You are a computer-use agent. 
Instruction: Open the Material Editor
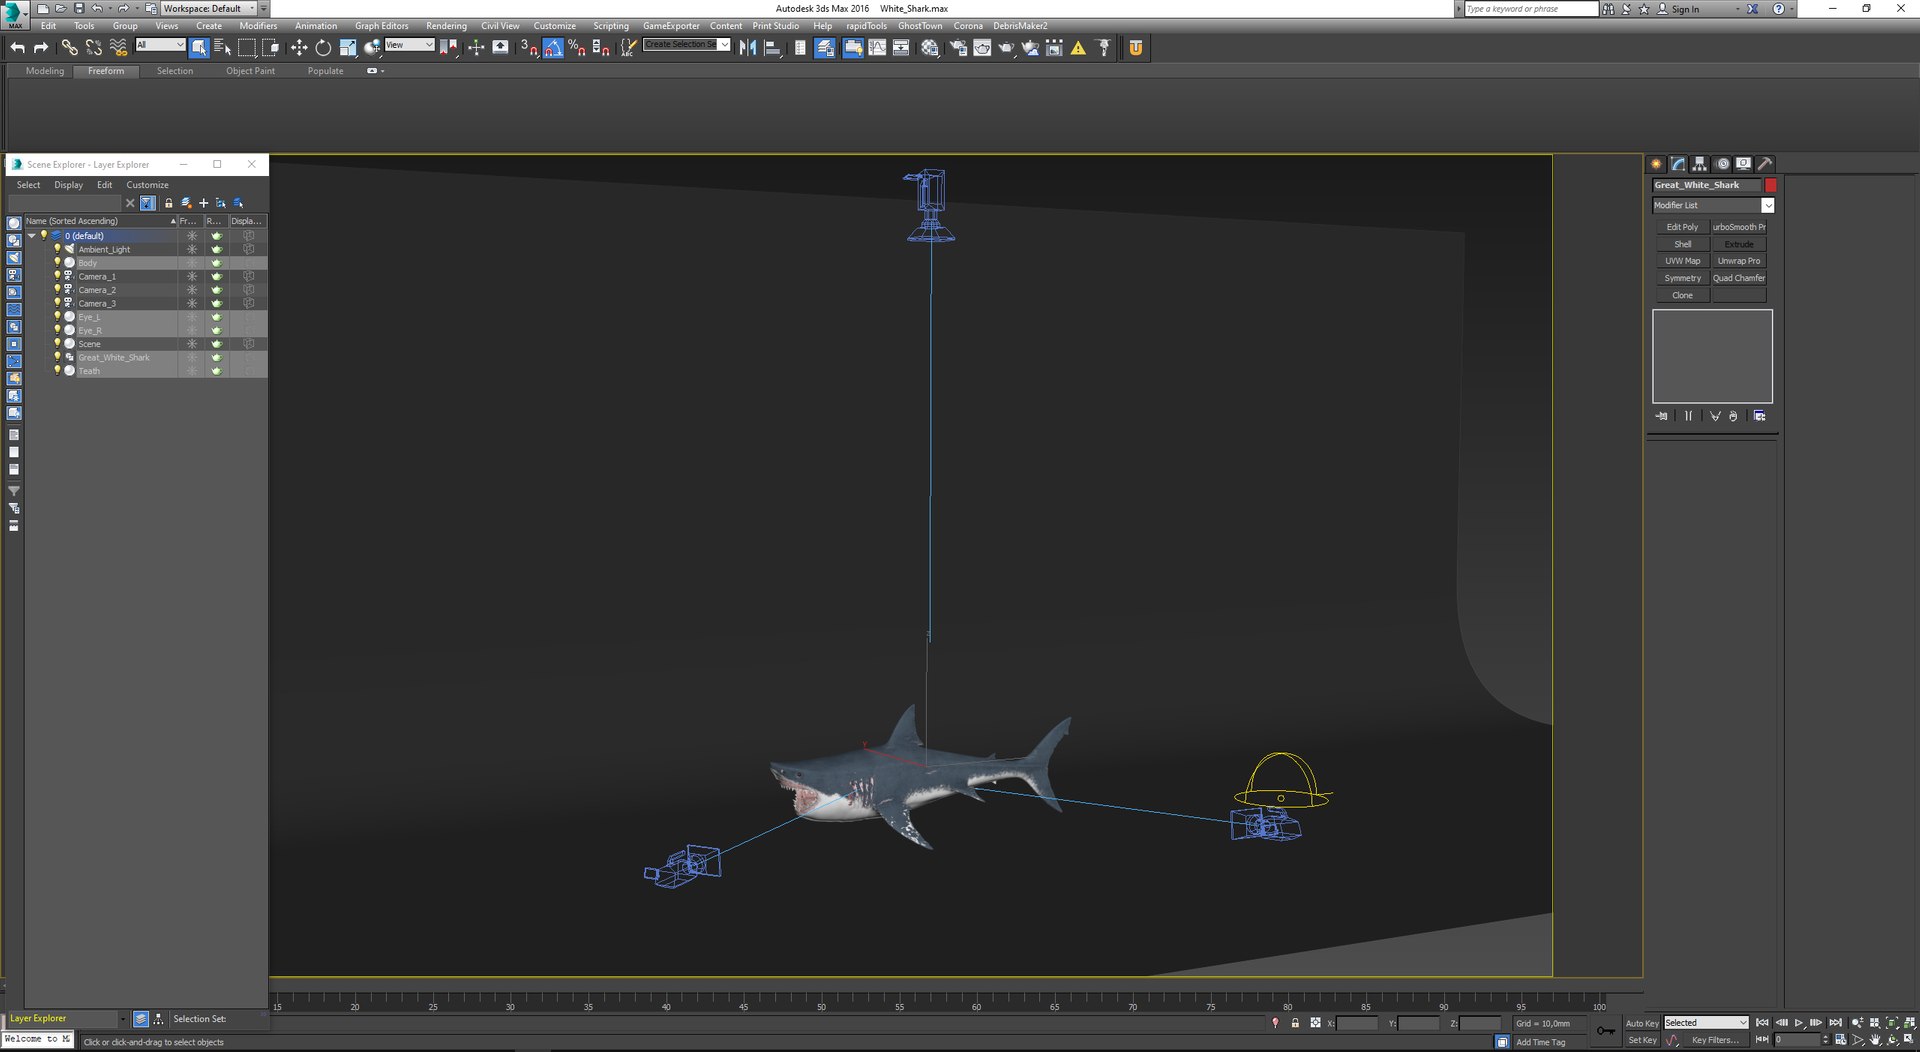coord(930,47)
